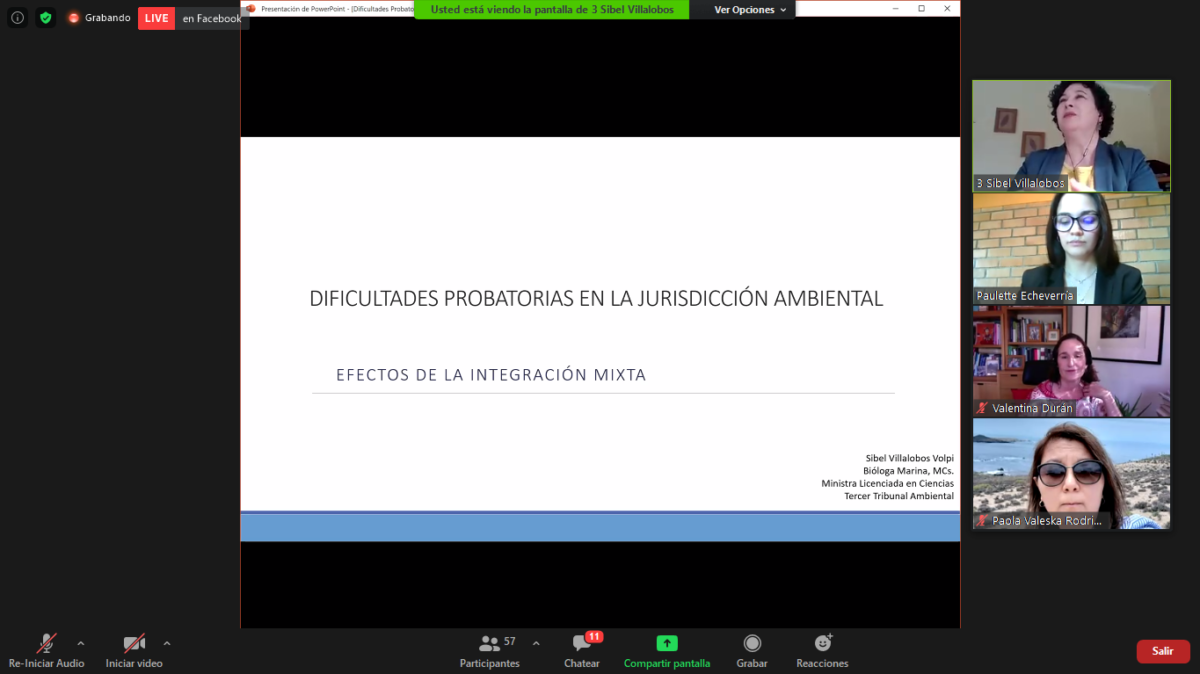This screenshot has height=674, width=1200.
Task: Expand the audio options arrow beside the microphone
Action: pos(81,643)
